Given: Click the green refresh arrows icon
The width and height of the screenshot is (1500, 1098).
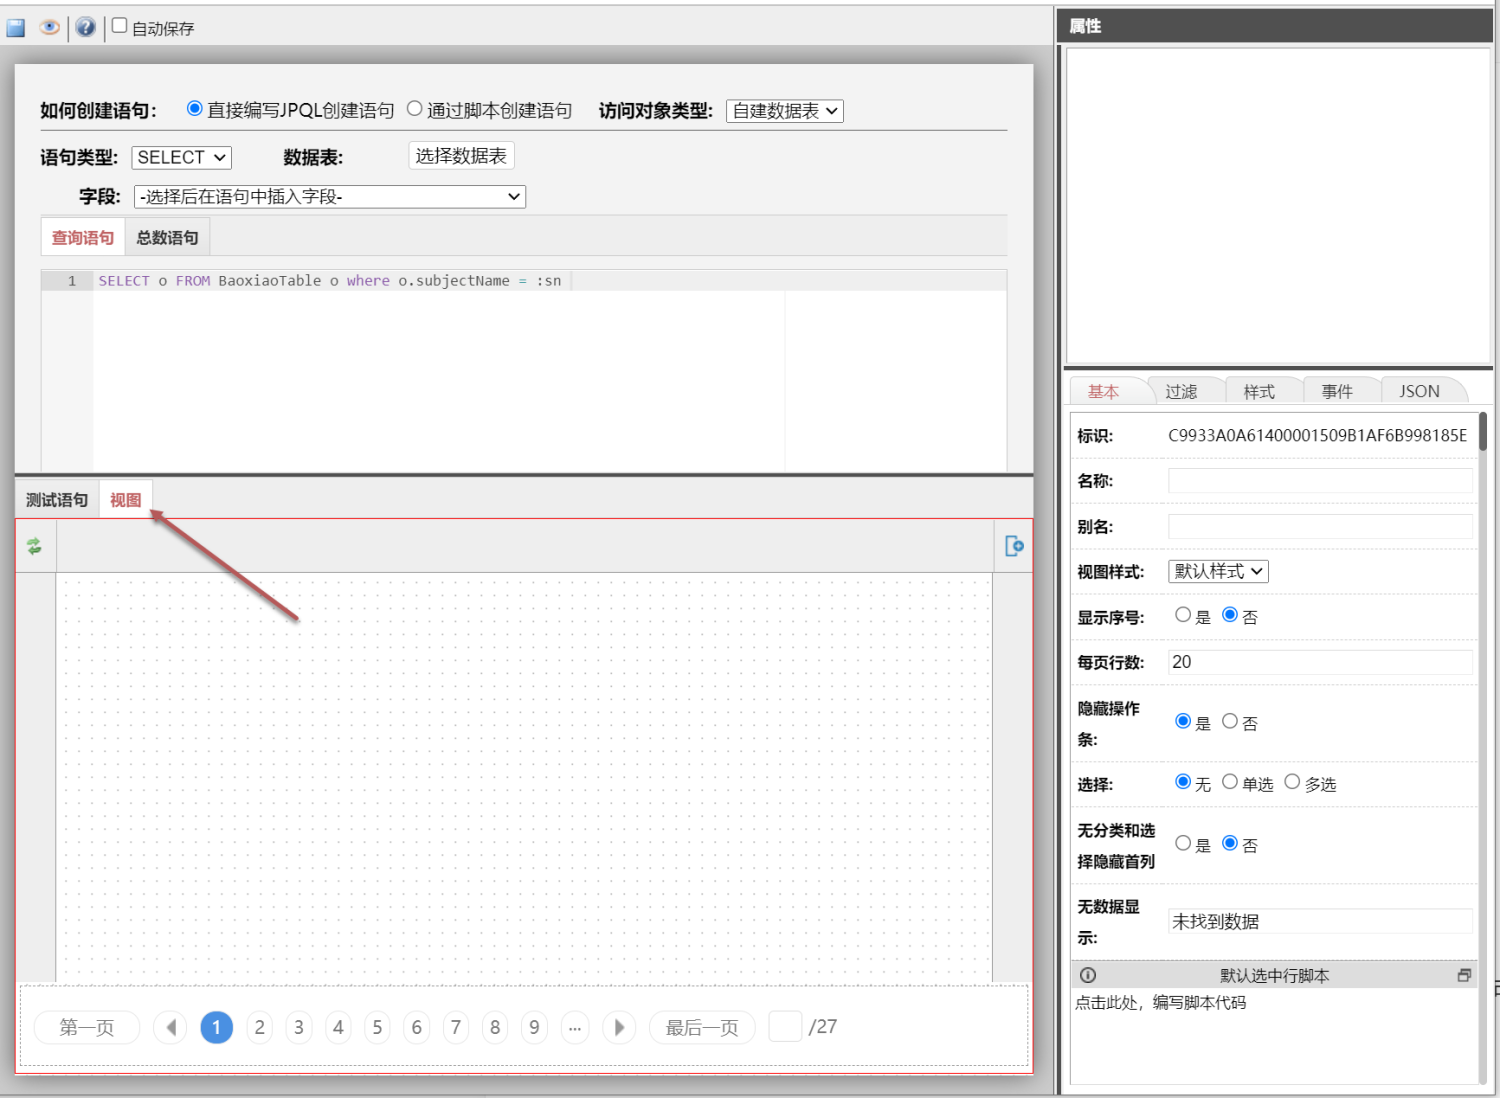Looking at the screenshot, I should point(34,546).
